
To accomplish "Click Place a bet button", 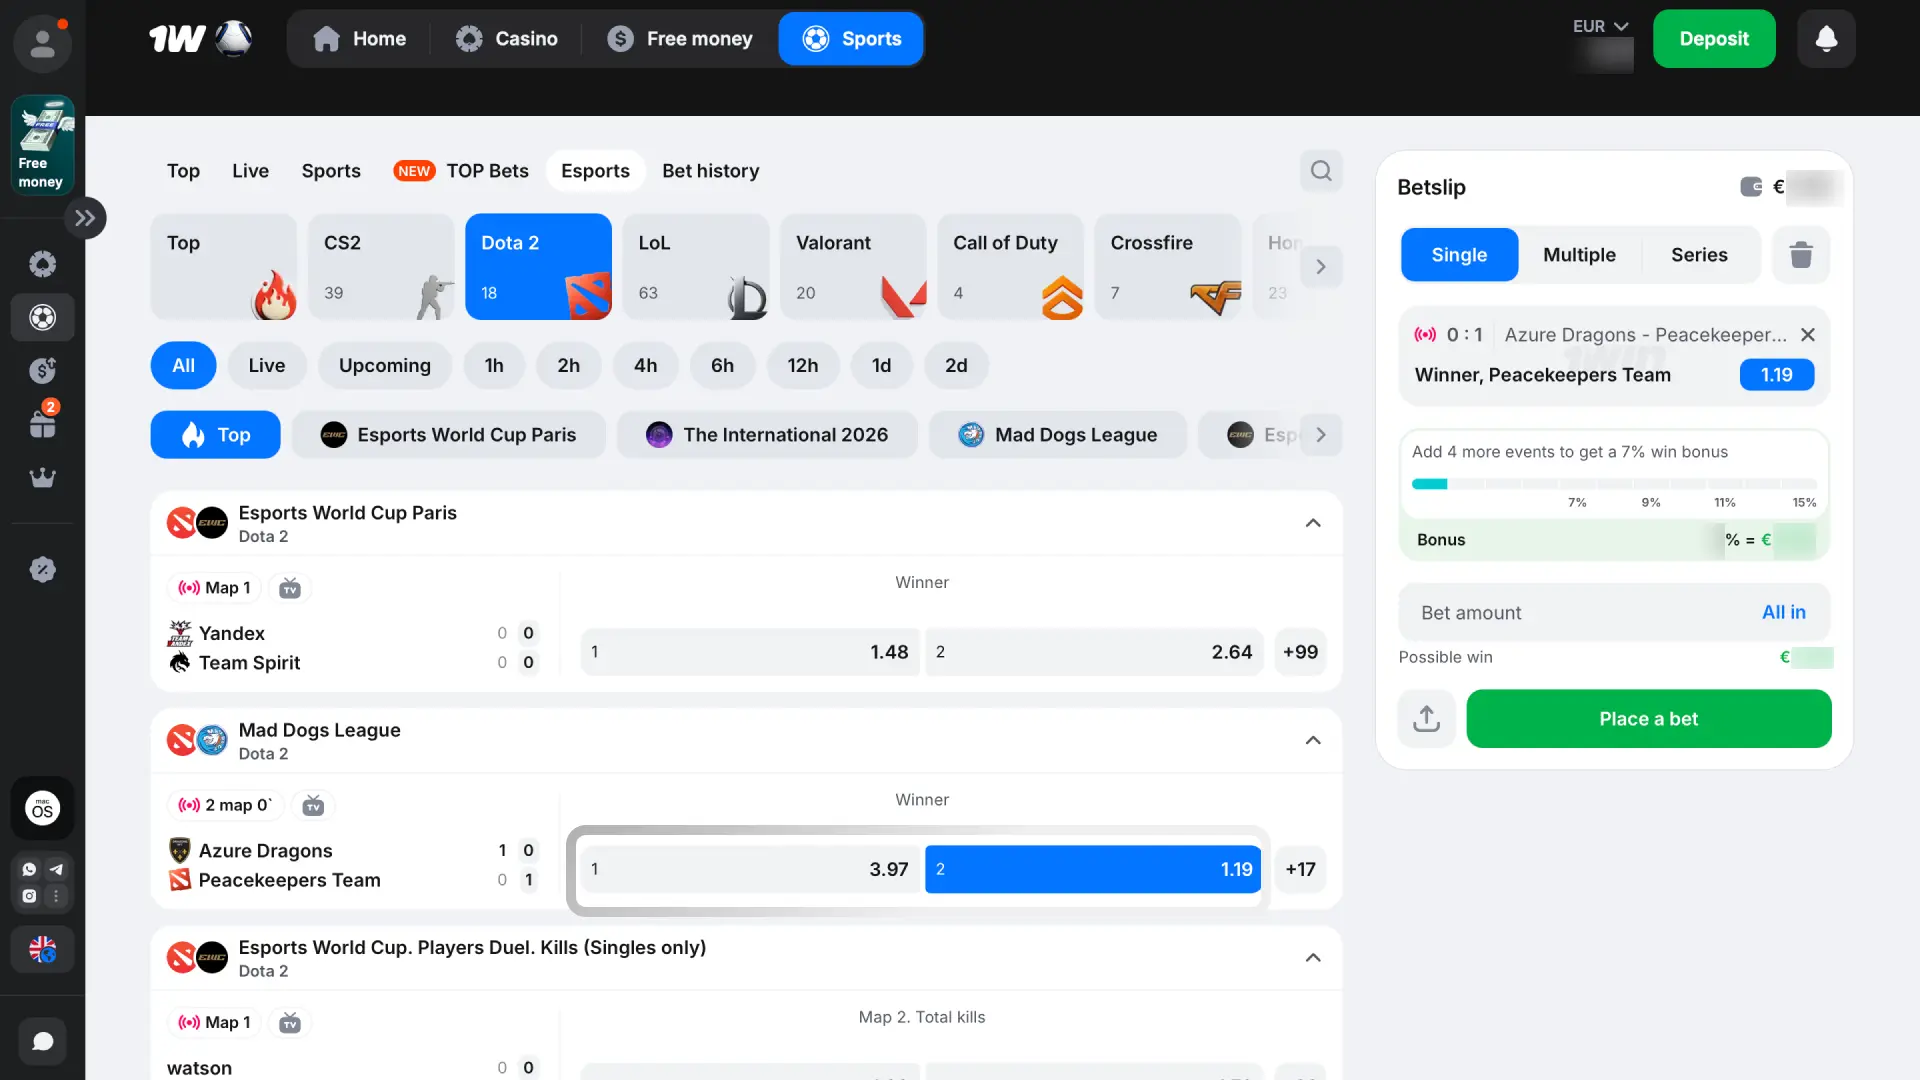I will pyautogui.click(x=1649, y=719).
